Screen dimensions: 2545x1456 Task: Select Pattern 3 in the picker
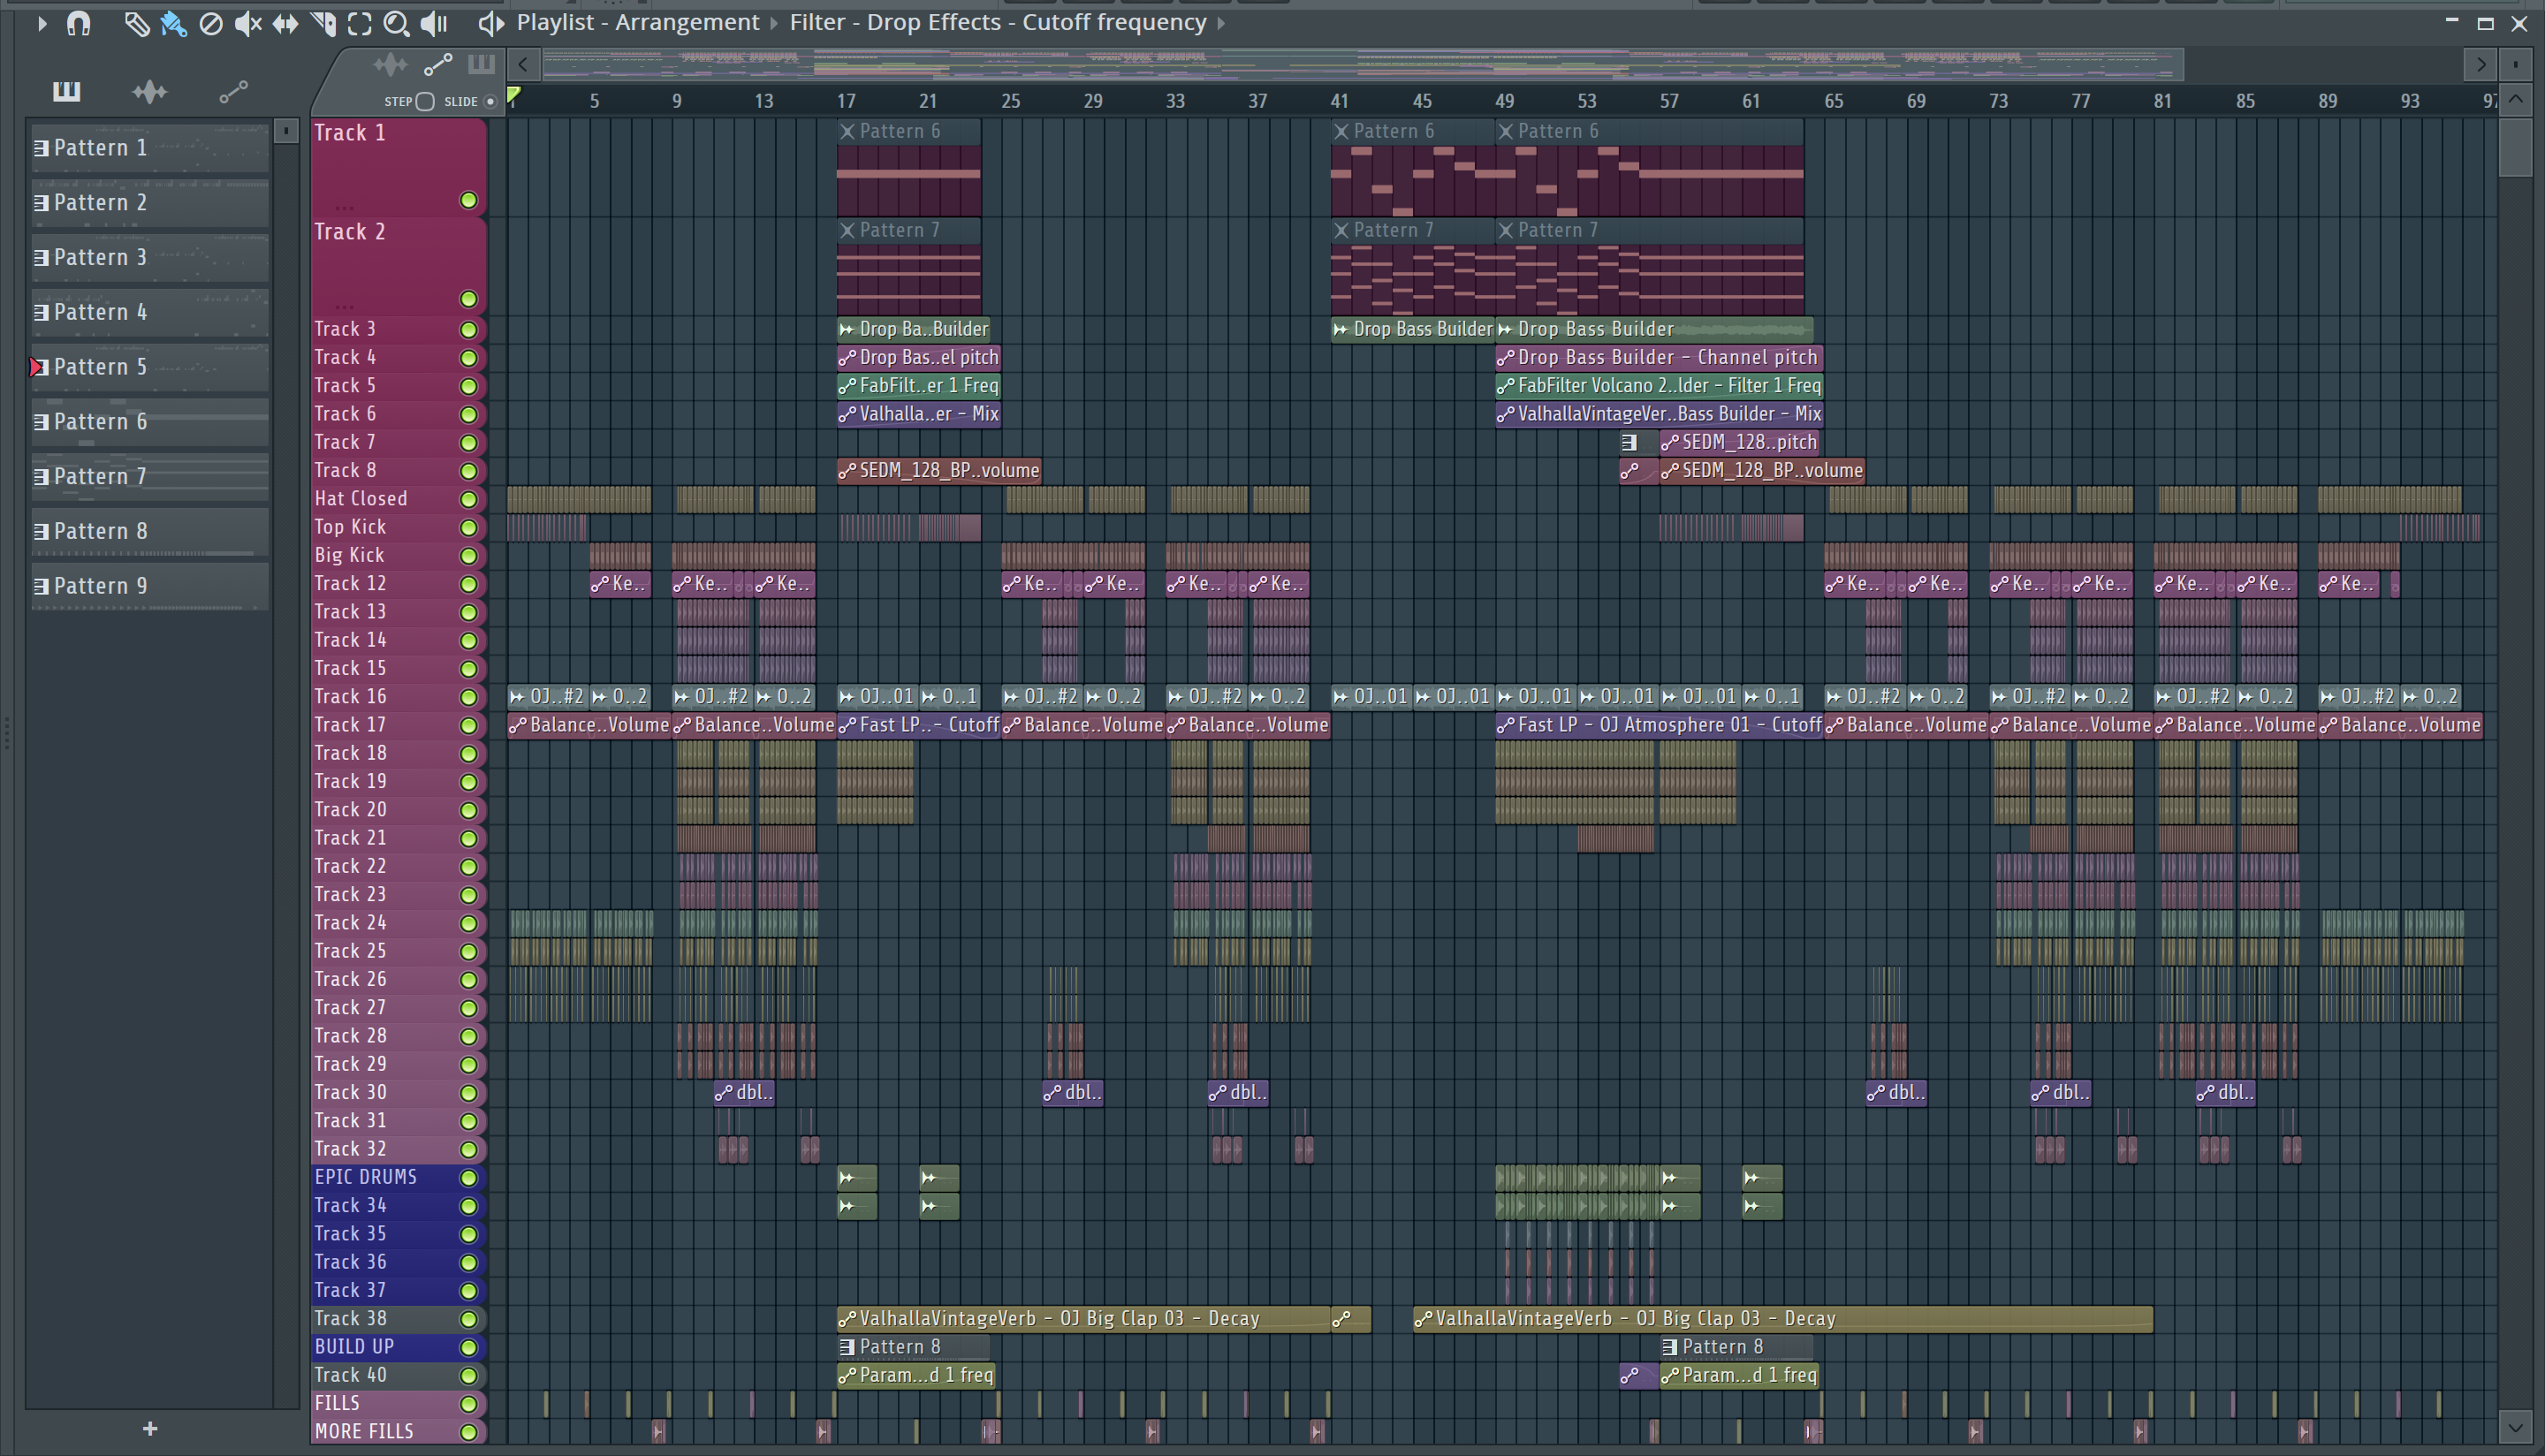[150, 258]
